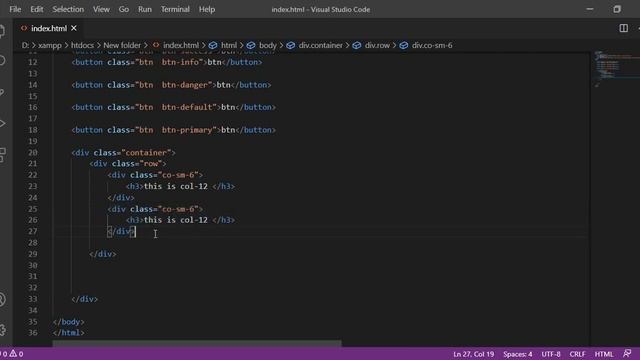
Task: Click line number 20 in gutter
Action: pos(33,152)
